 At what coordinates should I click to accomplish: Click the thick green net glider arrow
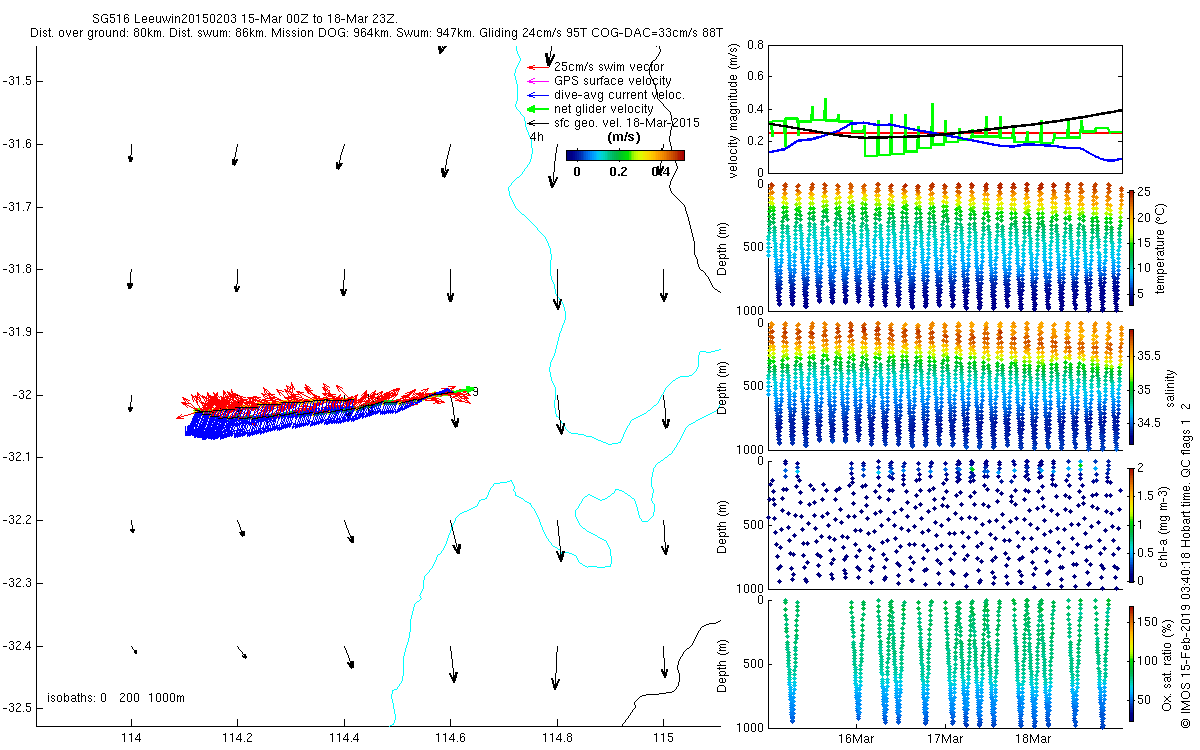(540, 109)
